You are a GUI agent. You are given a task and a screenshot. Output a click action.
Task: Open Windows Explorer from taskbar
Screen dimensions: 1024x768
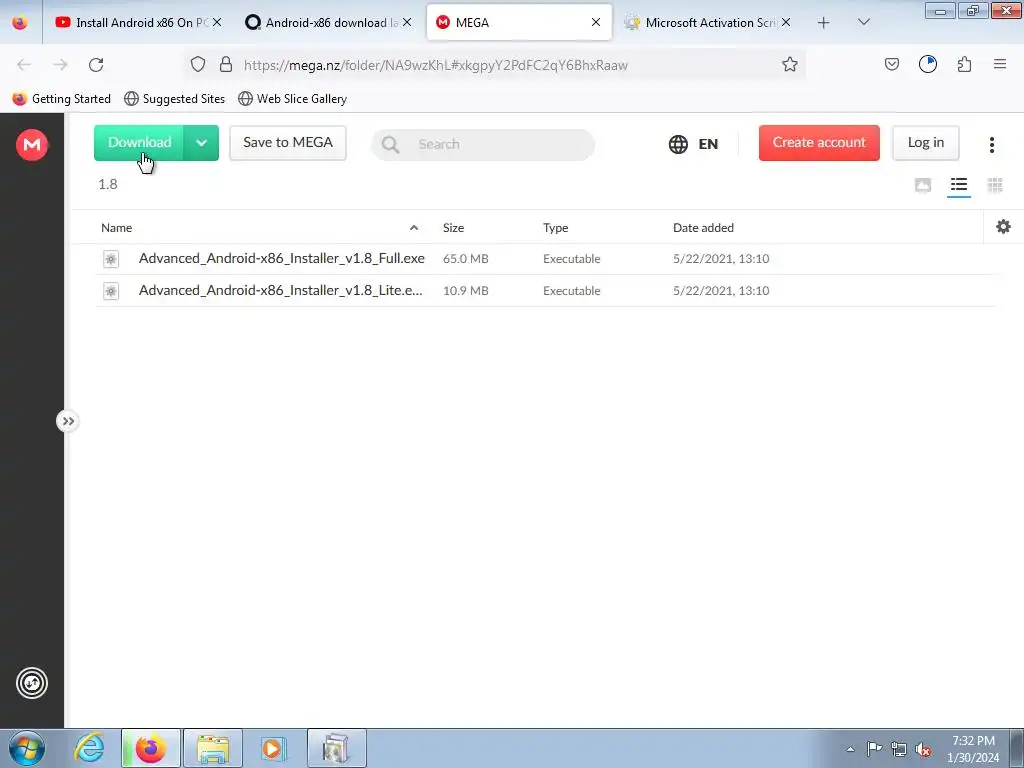click(213, 748)
